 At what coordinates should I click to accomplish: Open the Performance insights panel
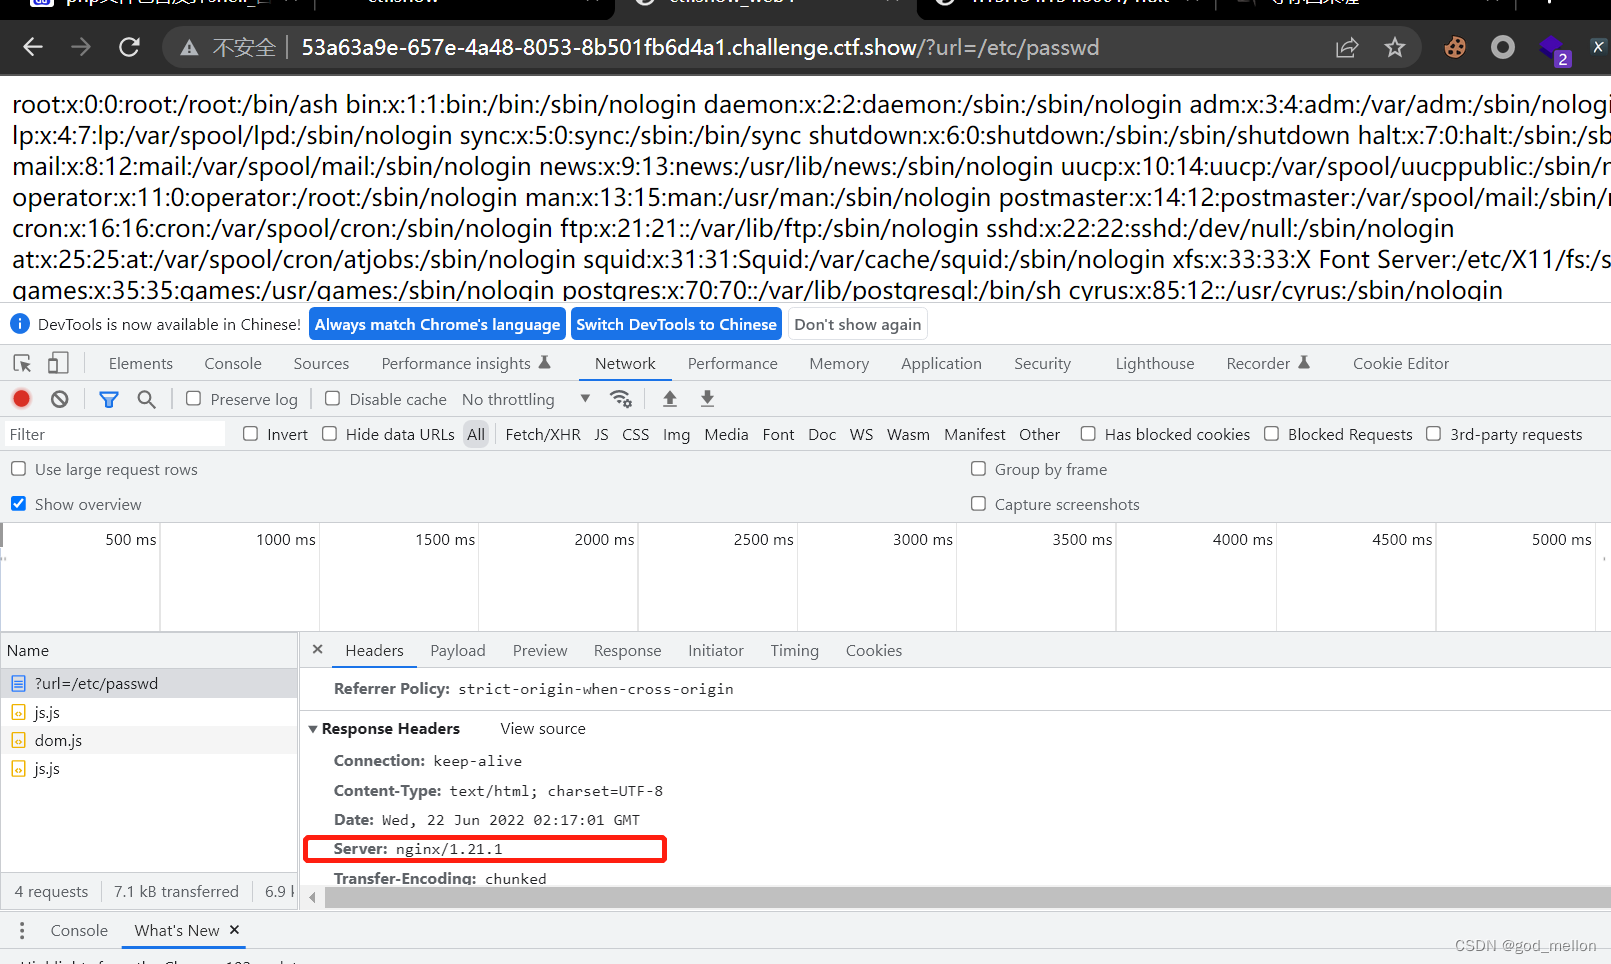pyautogui.click(x=466, y=364)
